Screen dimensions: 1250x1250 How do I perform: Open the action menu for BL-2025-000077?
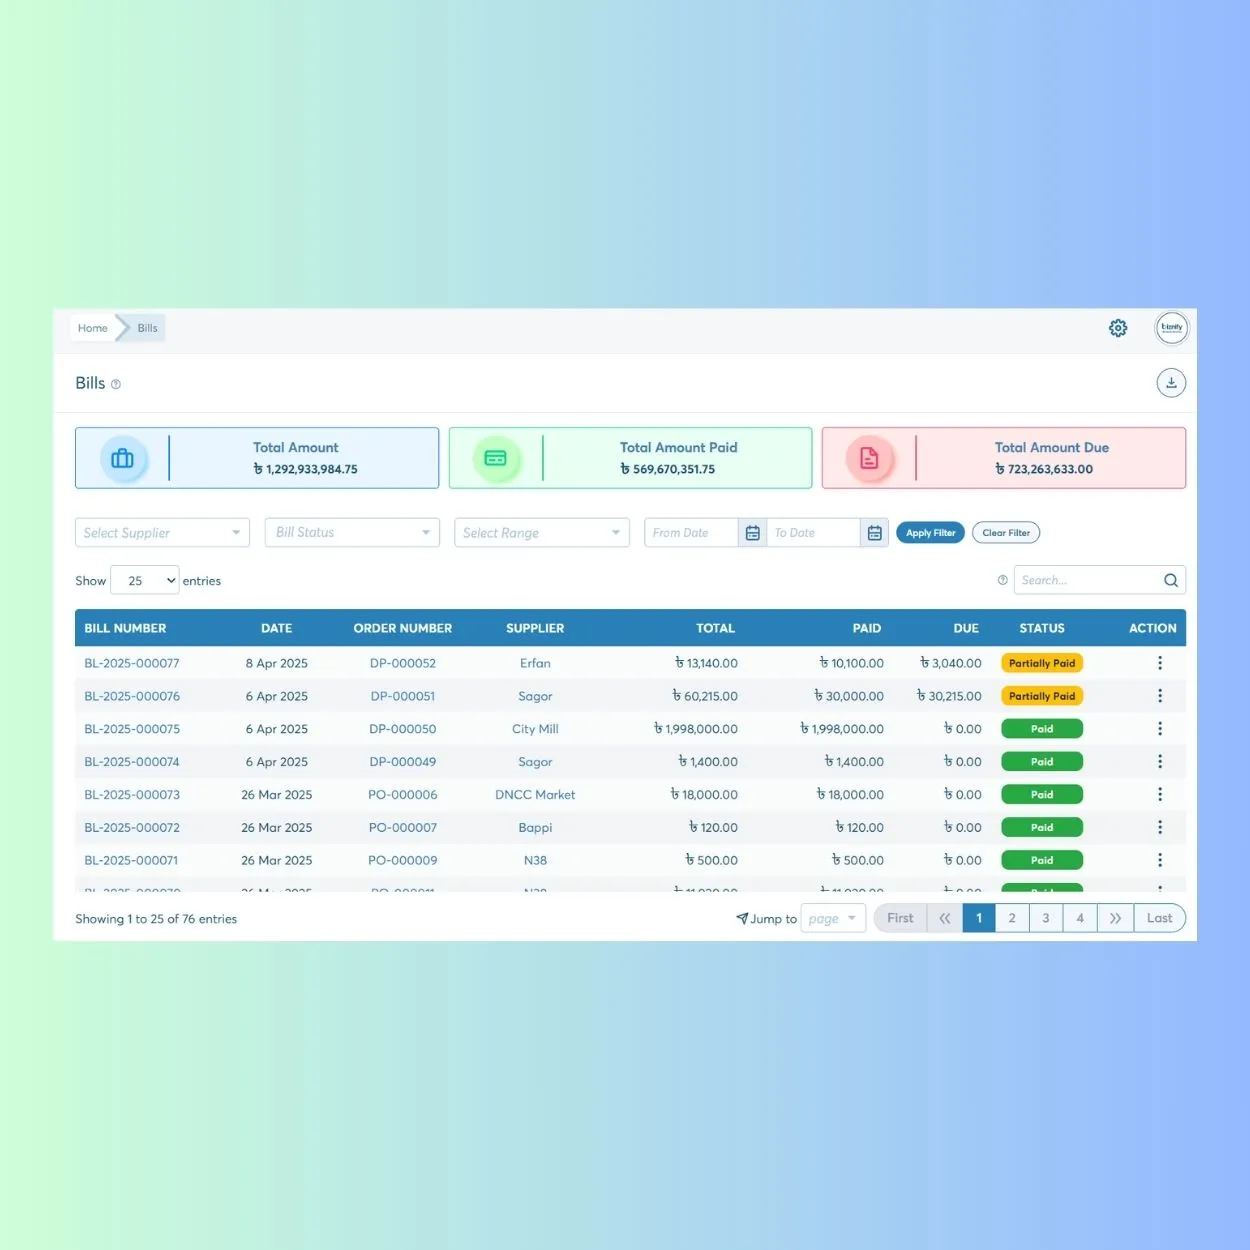[x=1160, y=662]
